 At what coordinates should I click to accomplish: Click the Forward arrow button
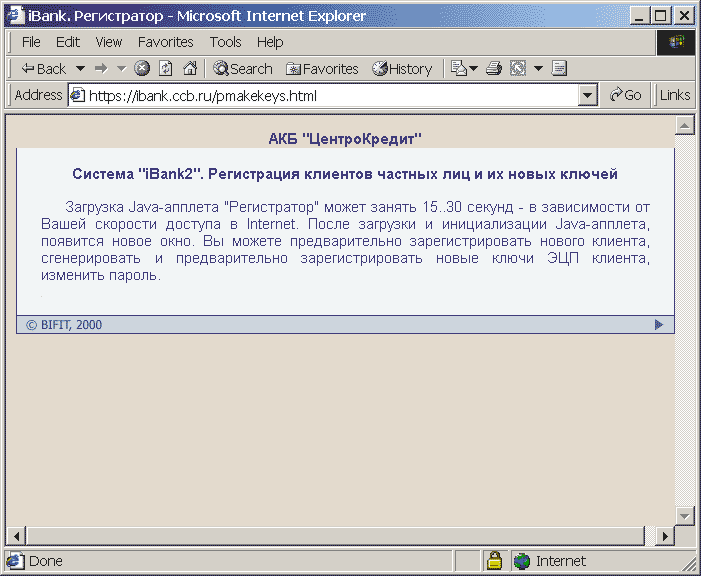pos(101,69)
